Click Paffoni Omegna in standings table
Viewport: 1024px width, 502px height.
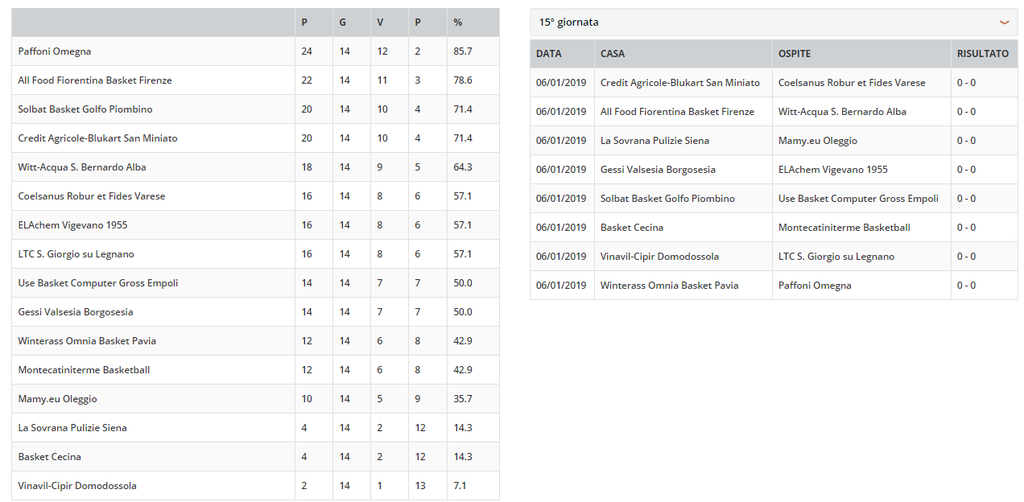coord(55,51)
